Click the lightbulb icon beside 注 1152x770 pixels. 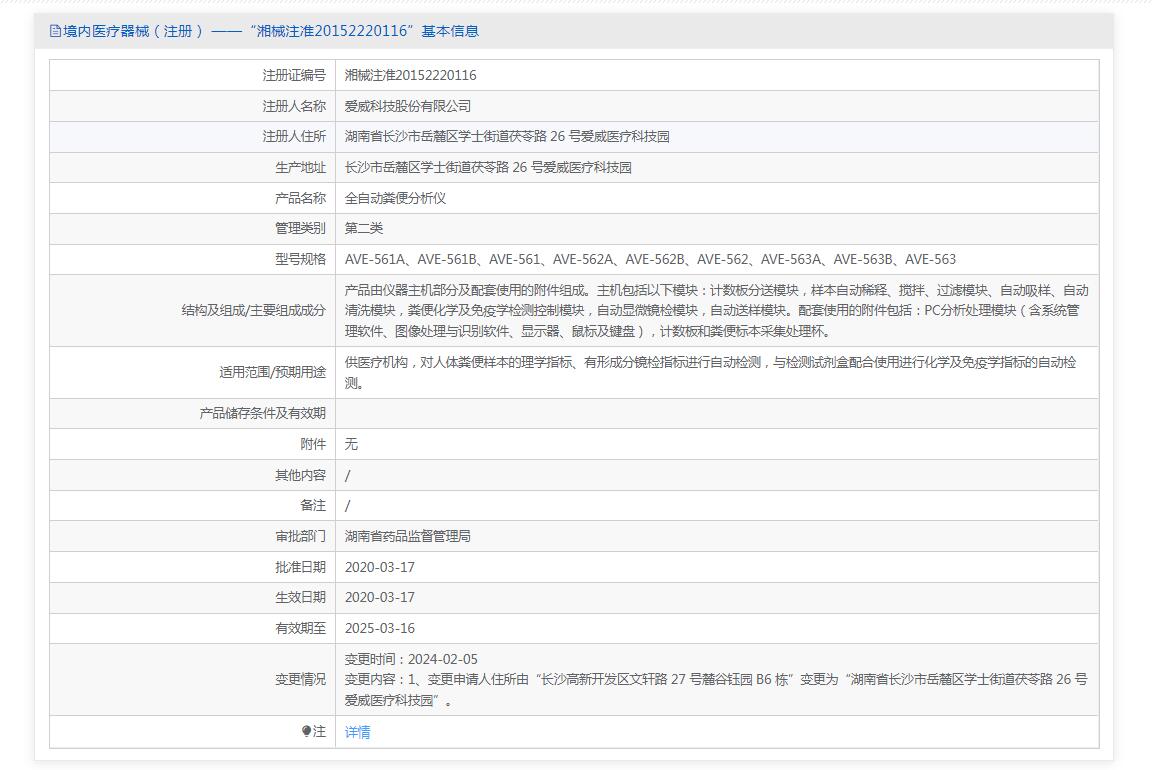pos(306,732)
